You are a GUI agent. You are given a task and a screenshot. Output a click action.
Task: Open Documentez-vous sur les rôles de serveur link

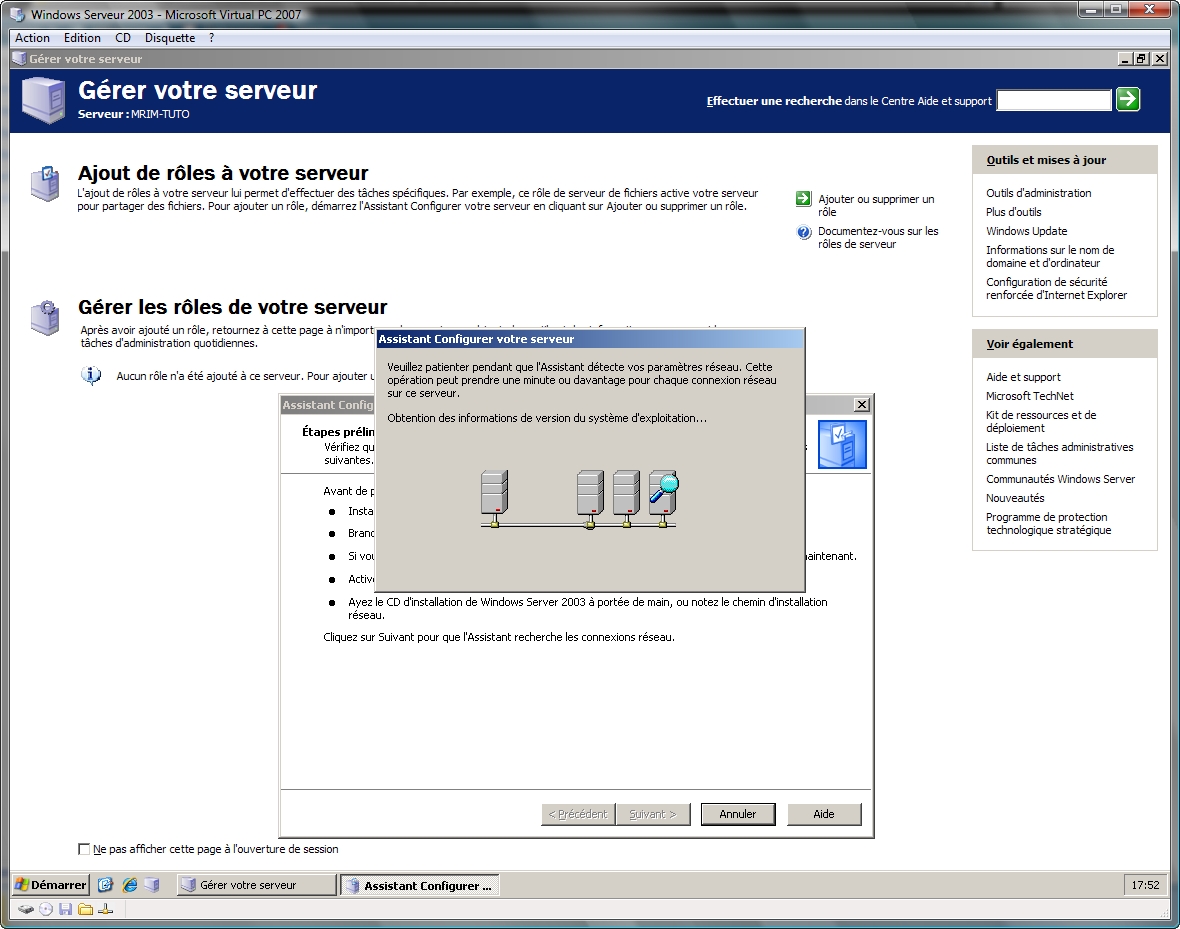[878, 238]
